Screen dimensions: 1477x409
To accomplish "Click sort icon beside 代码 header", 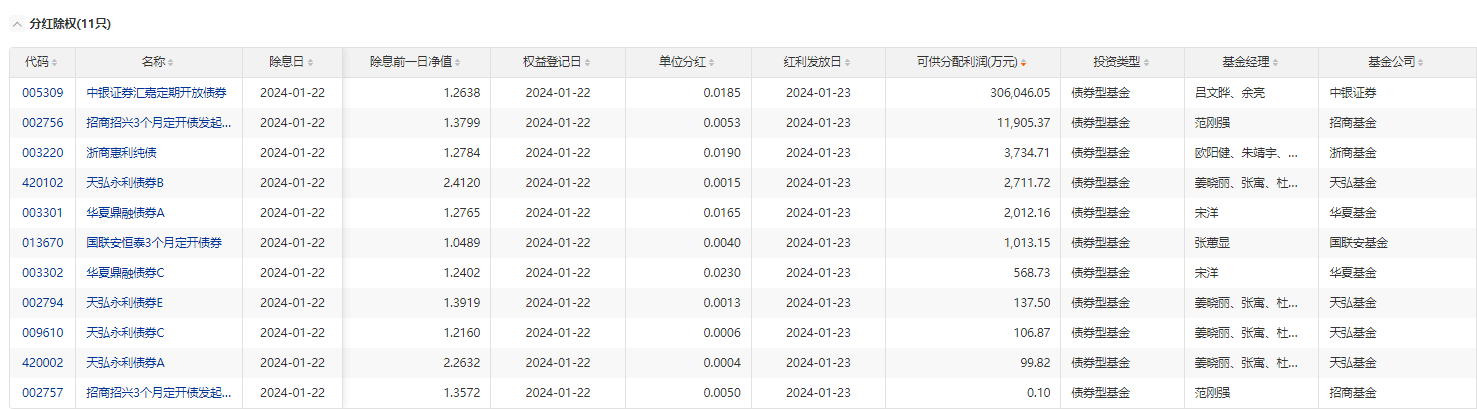I will point(55,62).
